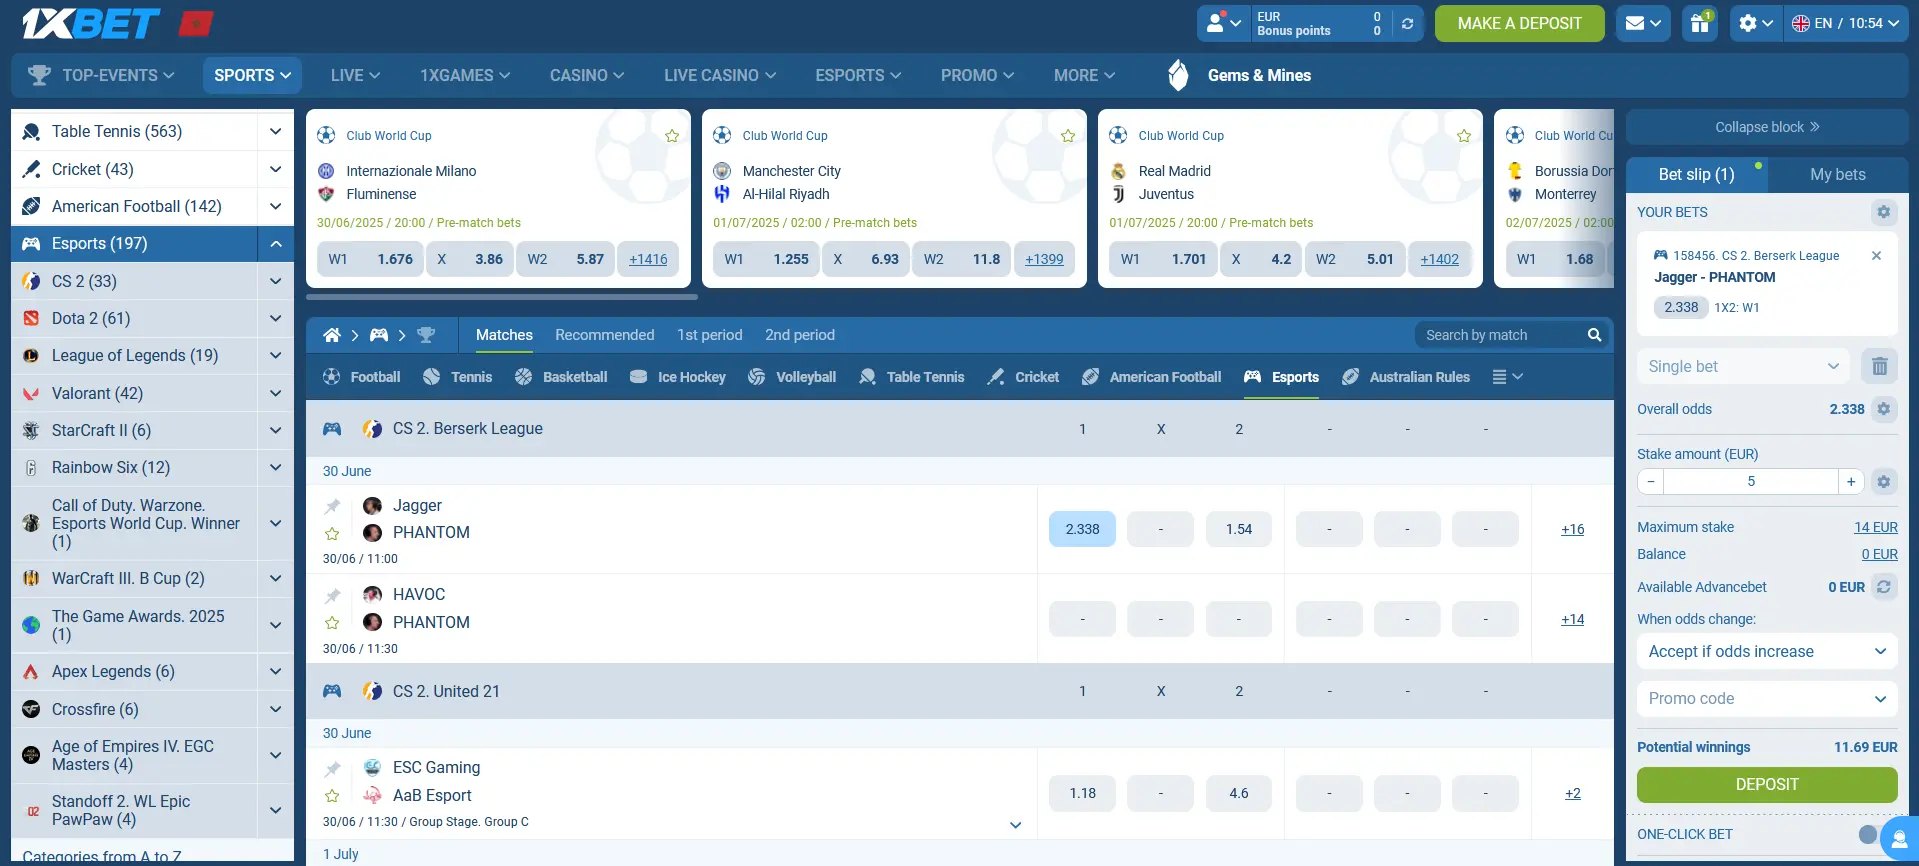Star the ESC Gaming vs AaB Esport match
The width and height of the screenshot is (1919, 866).
(333, 796)
